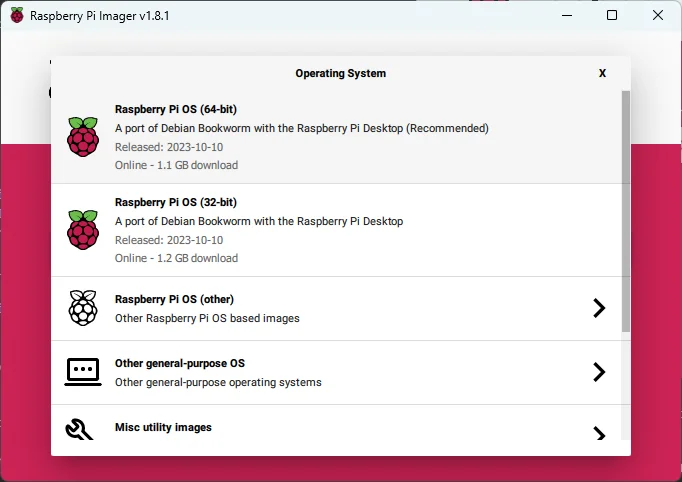Viewport: 682px width, 482px height.
Task: Choose Raspberry Pi OS (32-bit) title
Action: [x=176, y=202]
